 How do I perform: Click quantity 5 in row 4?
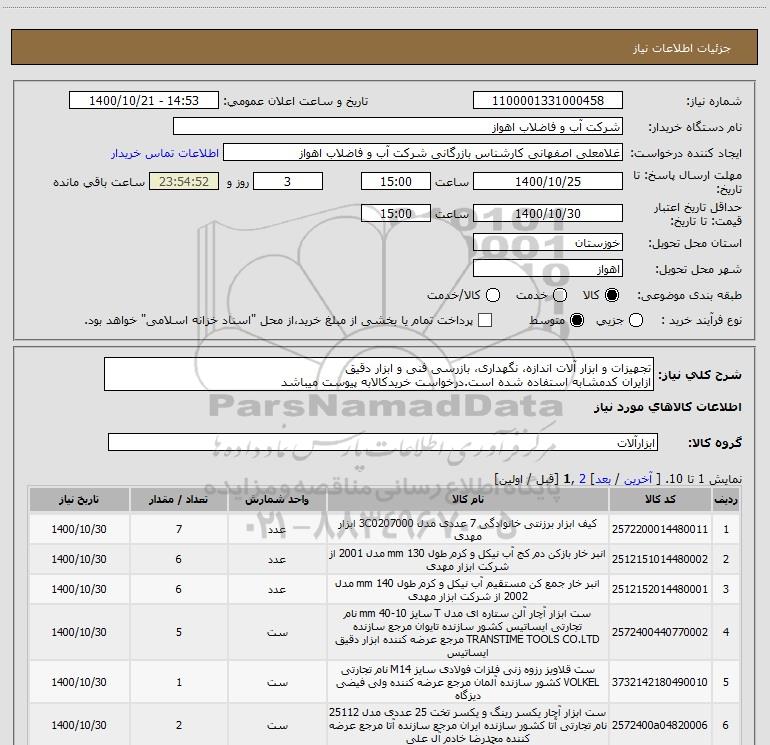tap(179, 632)
